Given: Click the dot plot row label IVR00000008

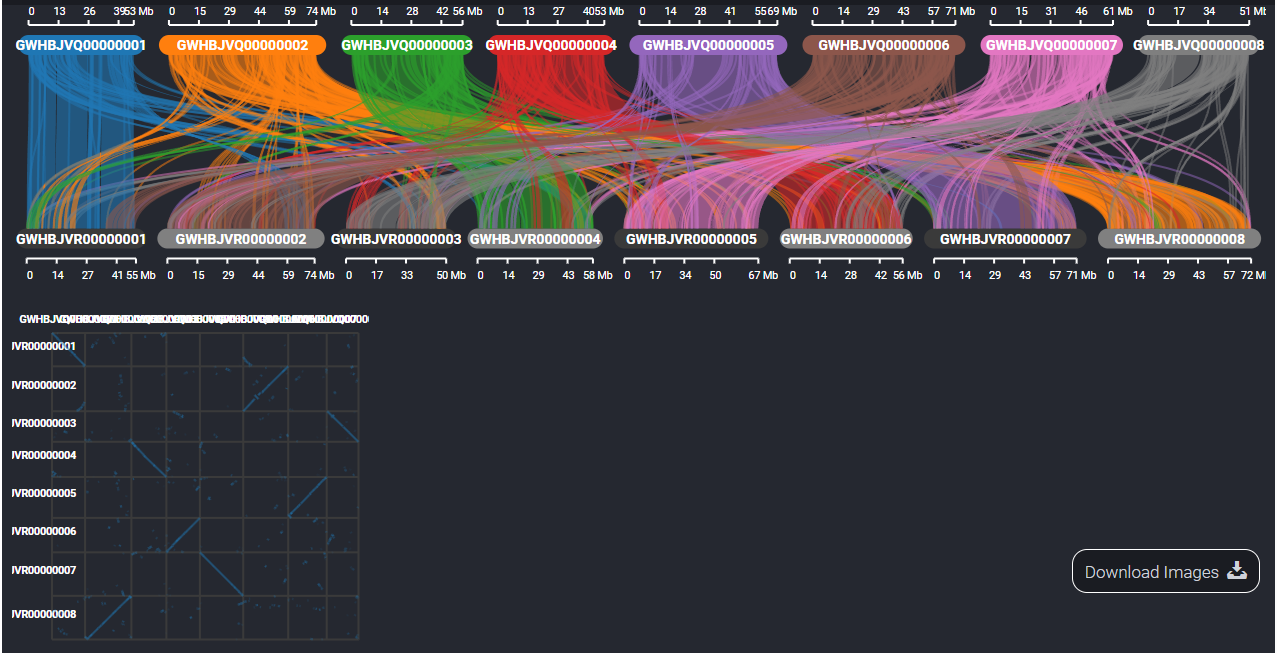Looking at the screenshot, I should pos(44,614).
